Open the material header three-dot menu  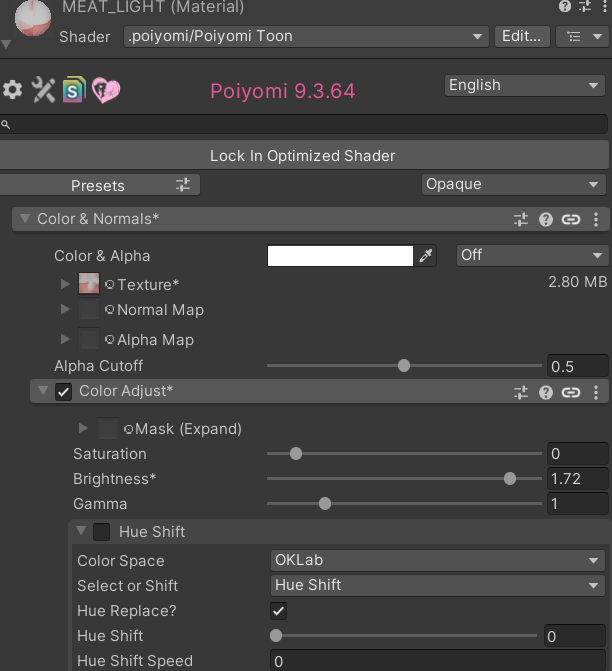click(605, 6)
